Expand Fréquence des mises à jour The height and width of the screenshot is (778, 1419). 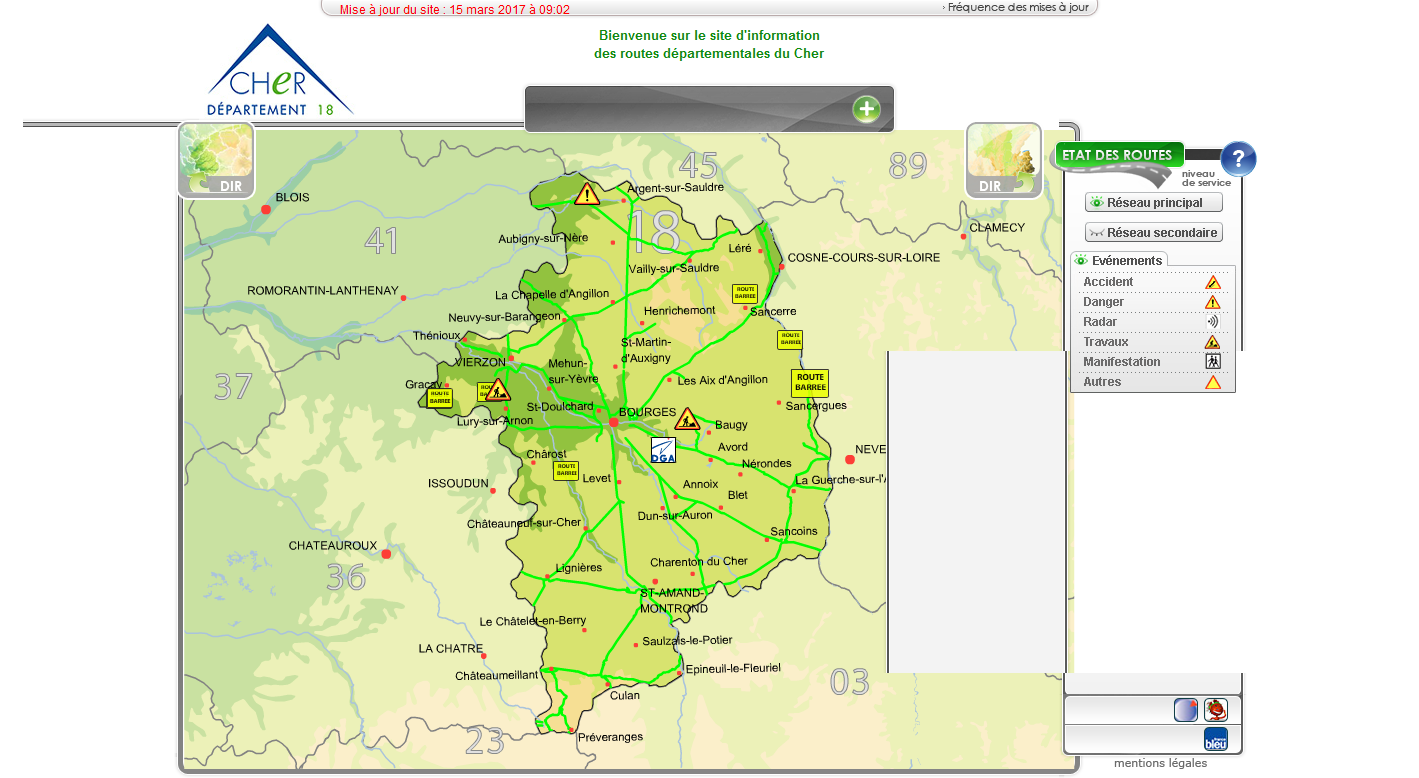pyautogui.click(x=1016, y=8)
